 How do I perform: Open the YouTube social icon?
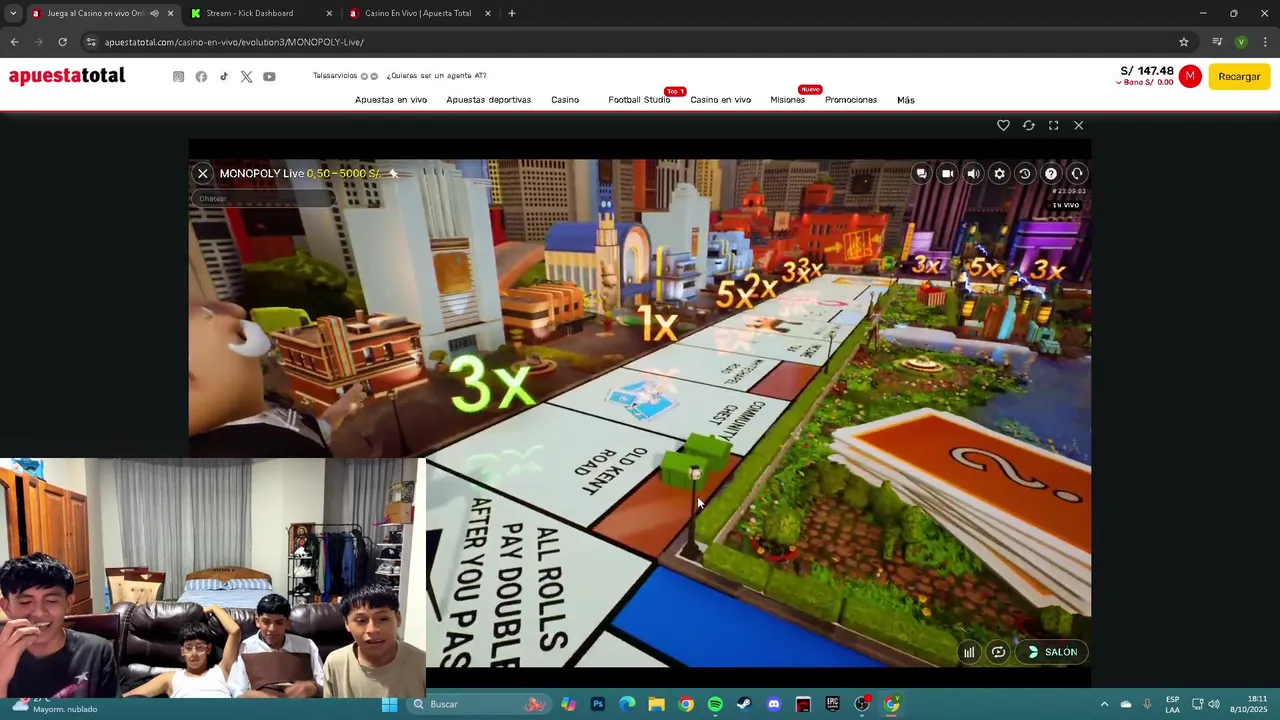point(269,77)
